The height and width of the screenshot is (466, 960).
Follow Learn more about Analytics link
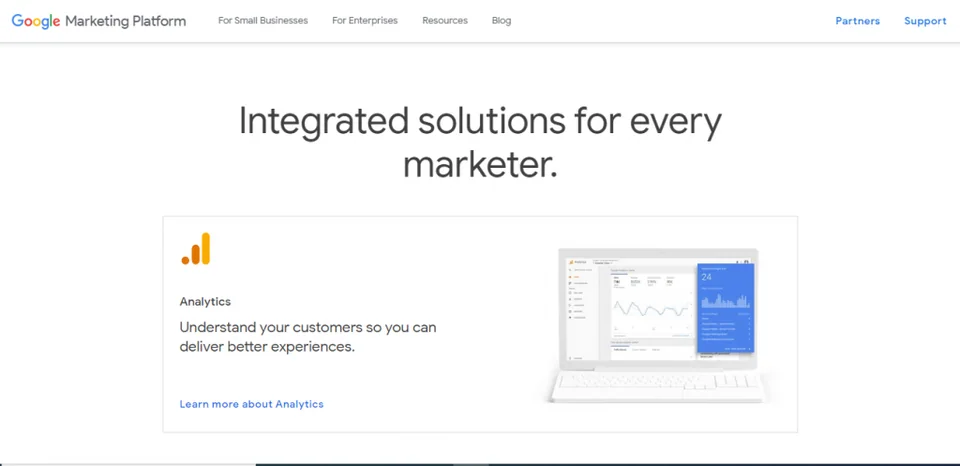click(252, 404)
